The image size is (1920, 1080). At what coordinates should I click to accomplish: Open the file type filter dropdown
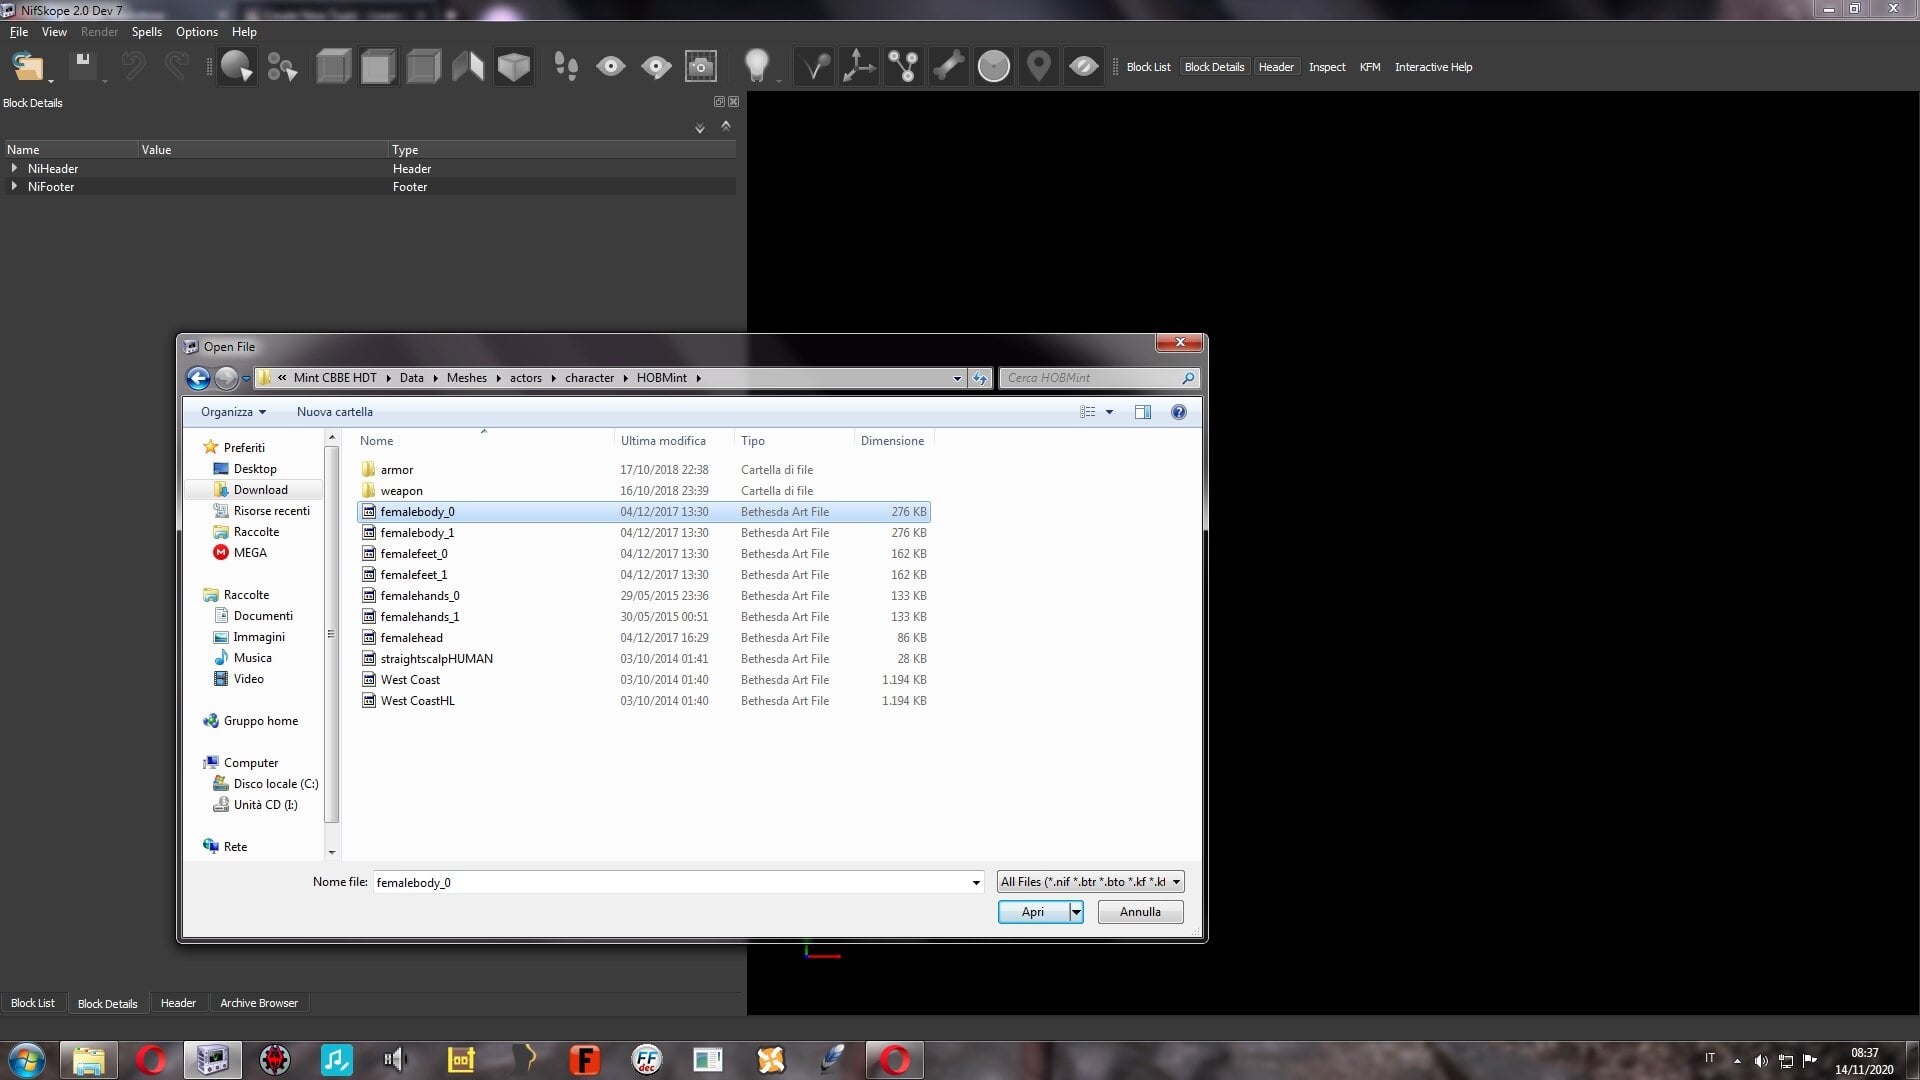point(1091,882)
